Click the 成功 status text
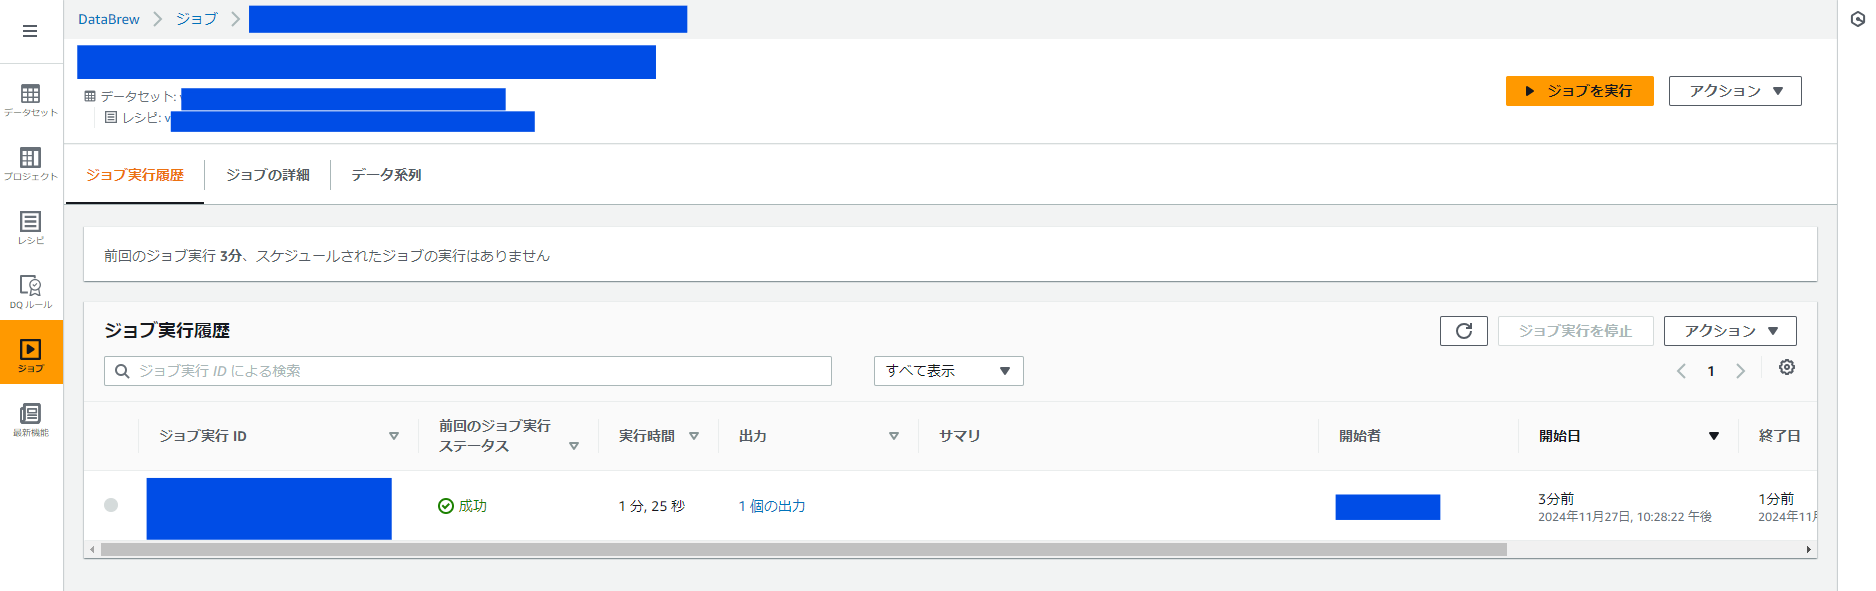1876x591 pixels. [473, 506]
